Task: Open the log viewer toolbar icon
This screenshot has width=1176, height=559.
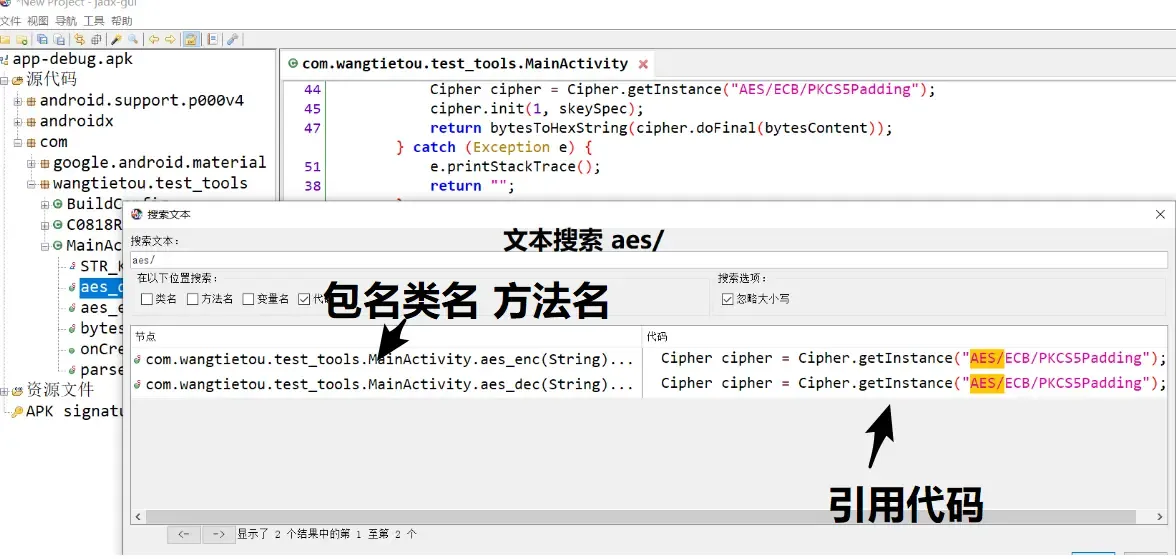Action: click(212, 39)
